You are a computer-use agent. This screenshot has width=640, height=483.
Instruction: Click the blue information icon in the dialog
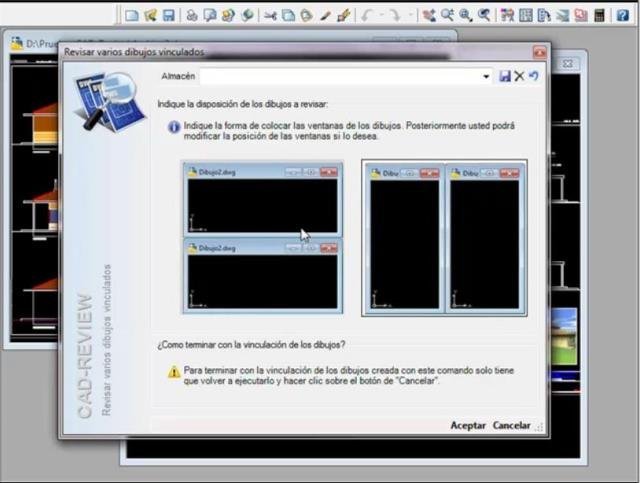click(173, 127)
